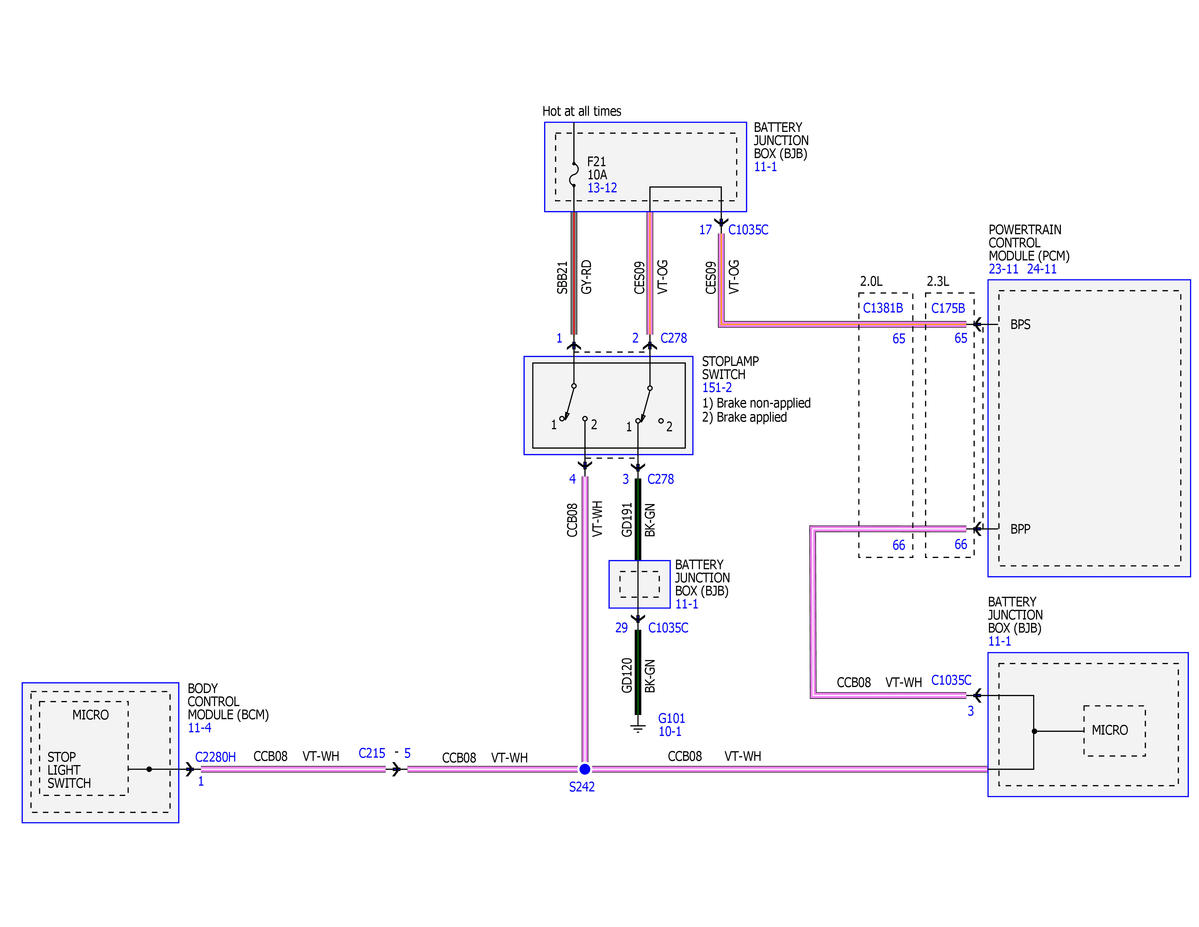Click the "2) Brake applied" note
This screenshot has height=927, width=1199.
click(744, 418)
